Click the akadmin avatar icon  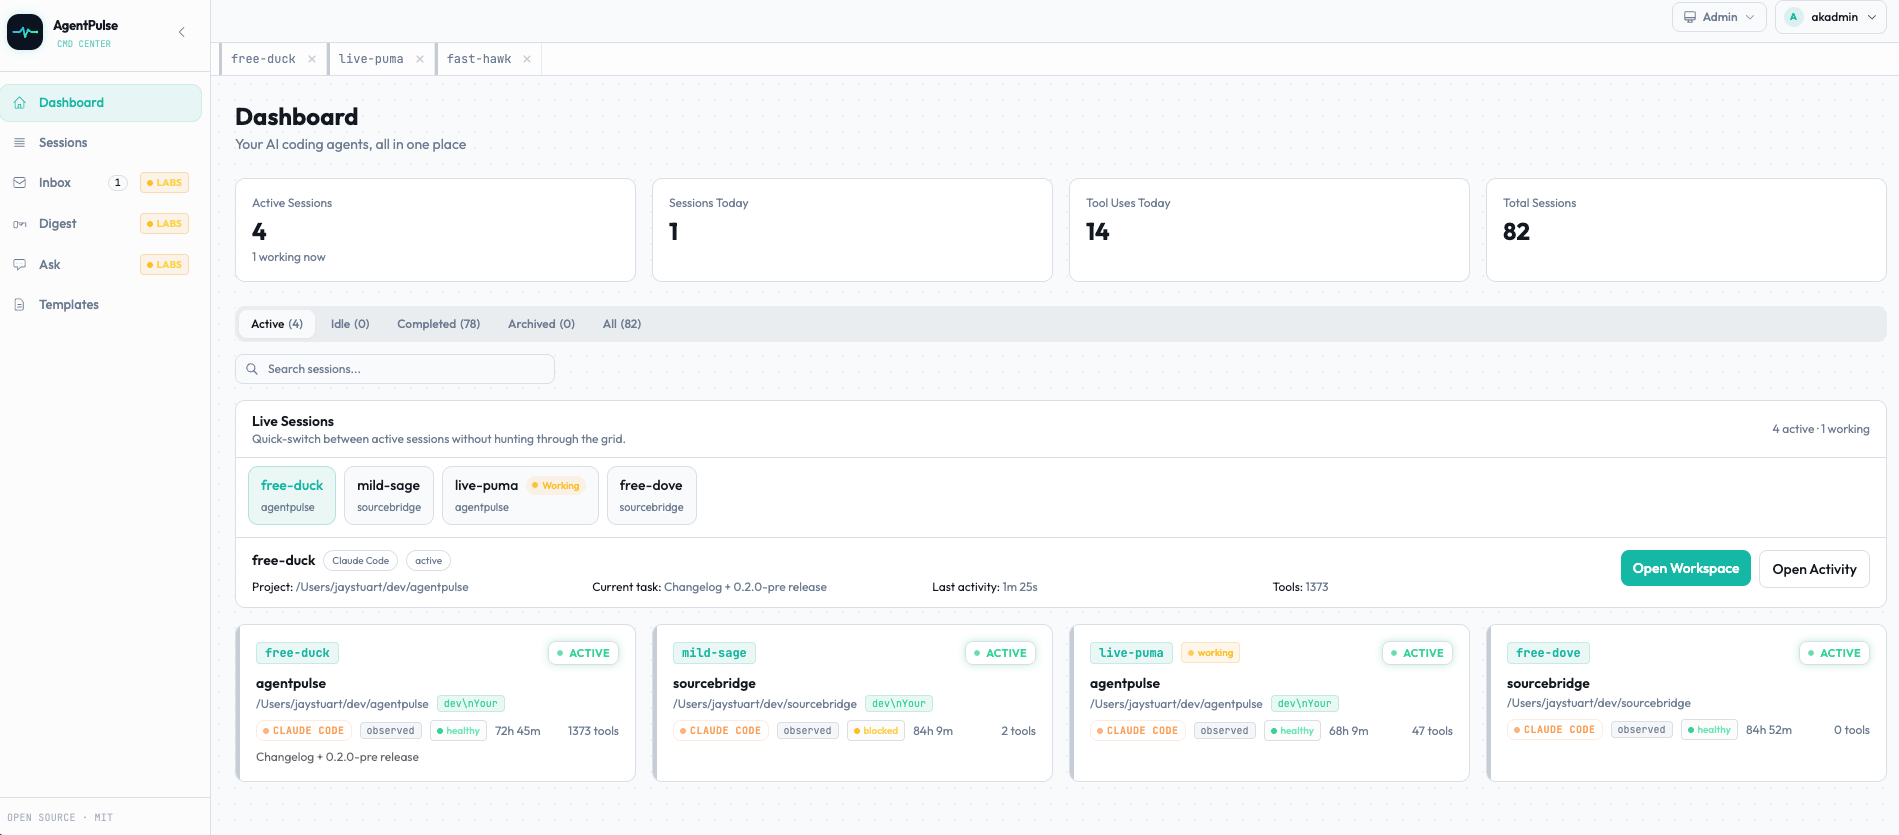click(x=1793, y=17)
